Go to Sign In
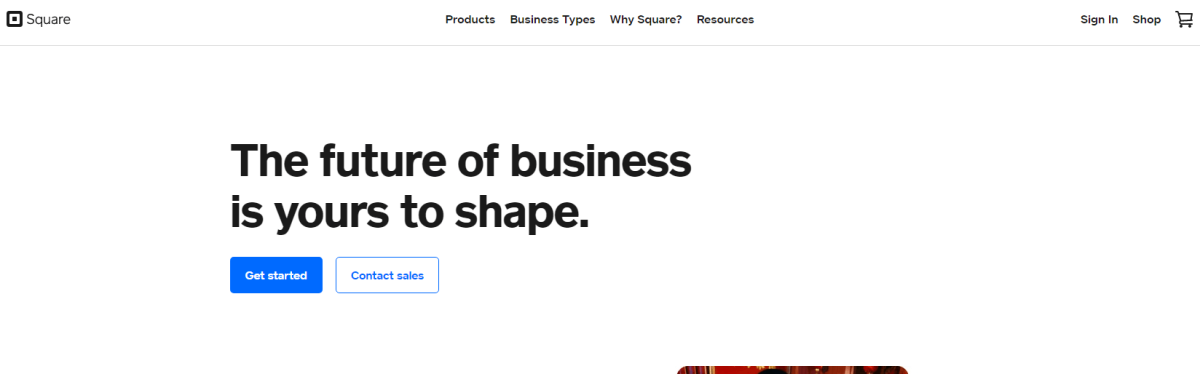This screenshot has width=1200, height=374. (1099, 20)
